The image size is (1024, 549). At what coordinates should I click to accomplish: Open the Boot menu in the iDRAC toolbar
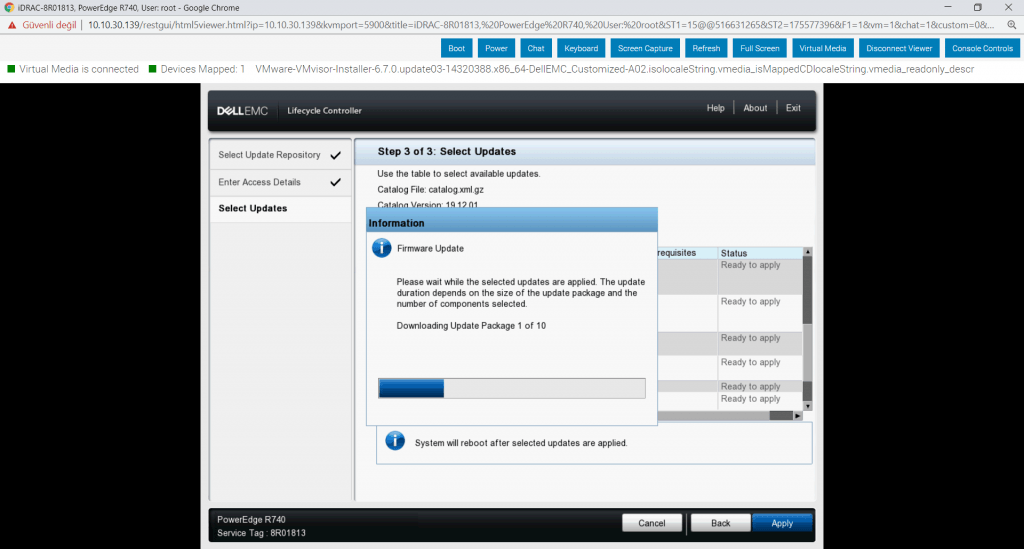coord(456,48)
